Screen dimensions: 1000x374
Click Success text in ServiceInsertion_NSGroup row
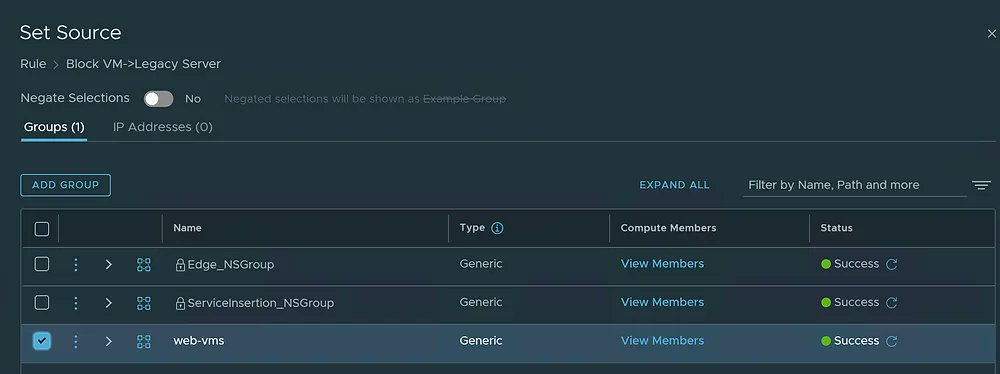(x=857, y=302)
